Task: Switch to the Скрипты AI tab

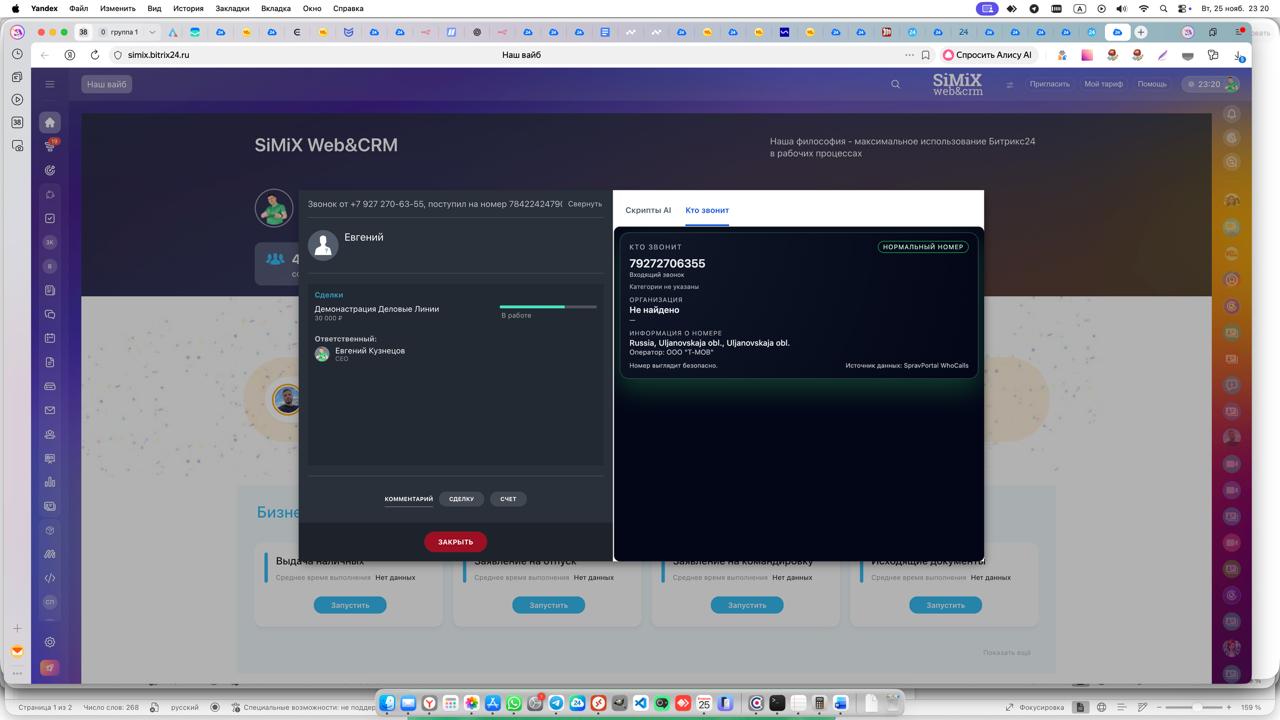Action: 648,211
